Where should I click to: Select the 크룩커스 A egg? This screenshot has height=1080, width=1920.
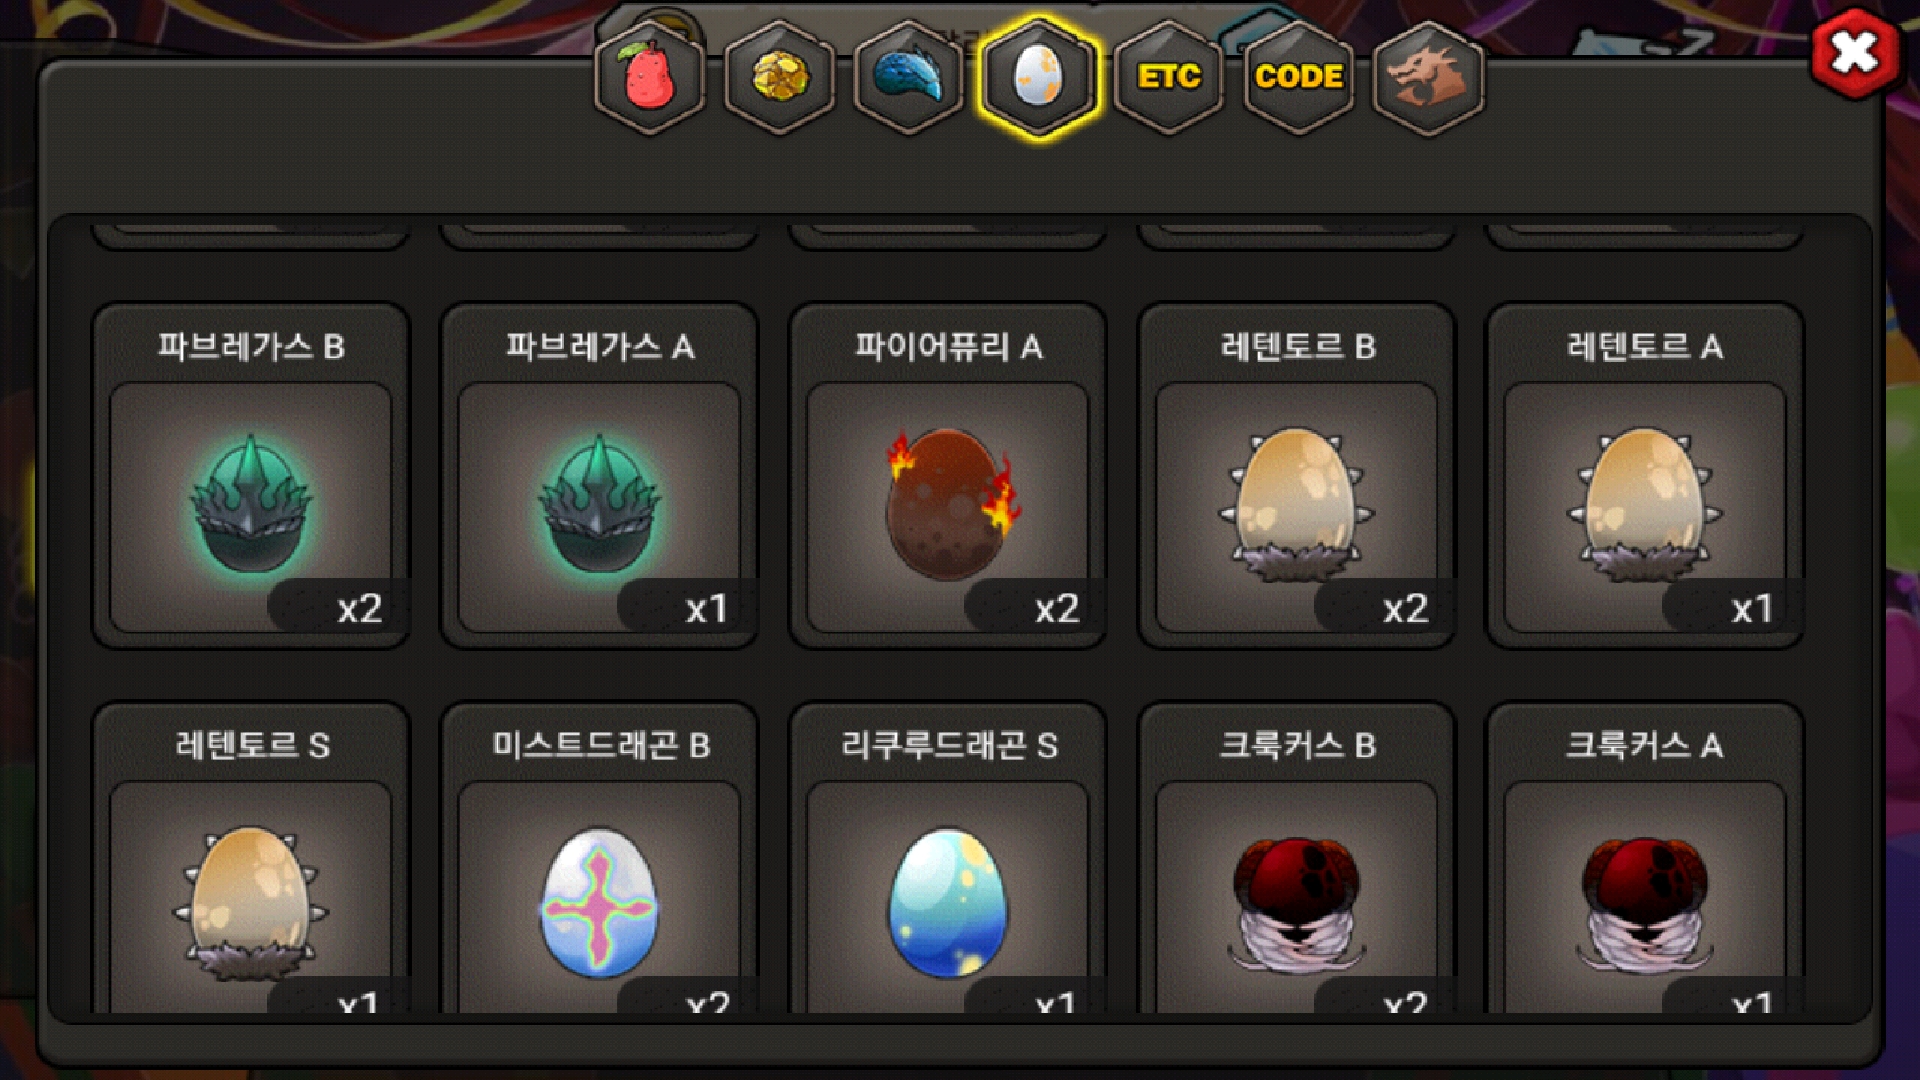pyautogui.click(x=1645, y=858)
